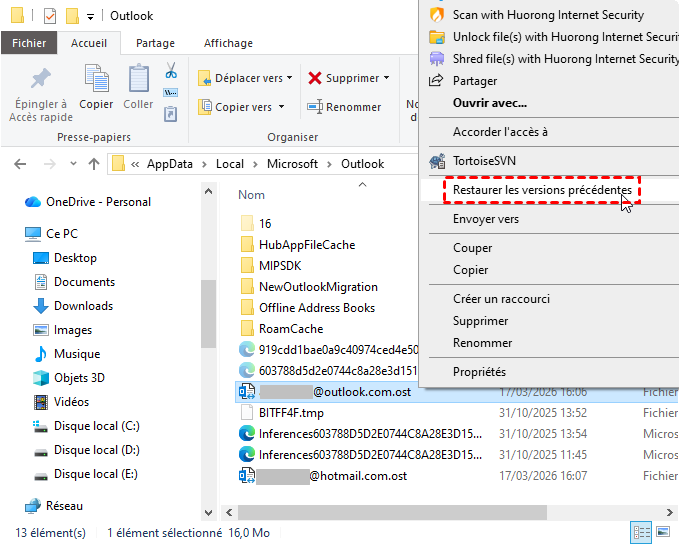This screenshot has height=545, width=679.
Task: Click the Up one level arrow
Action: (94, 164)
